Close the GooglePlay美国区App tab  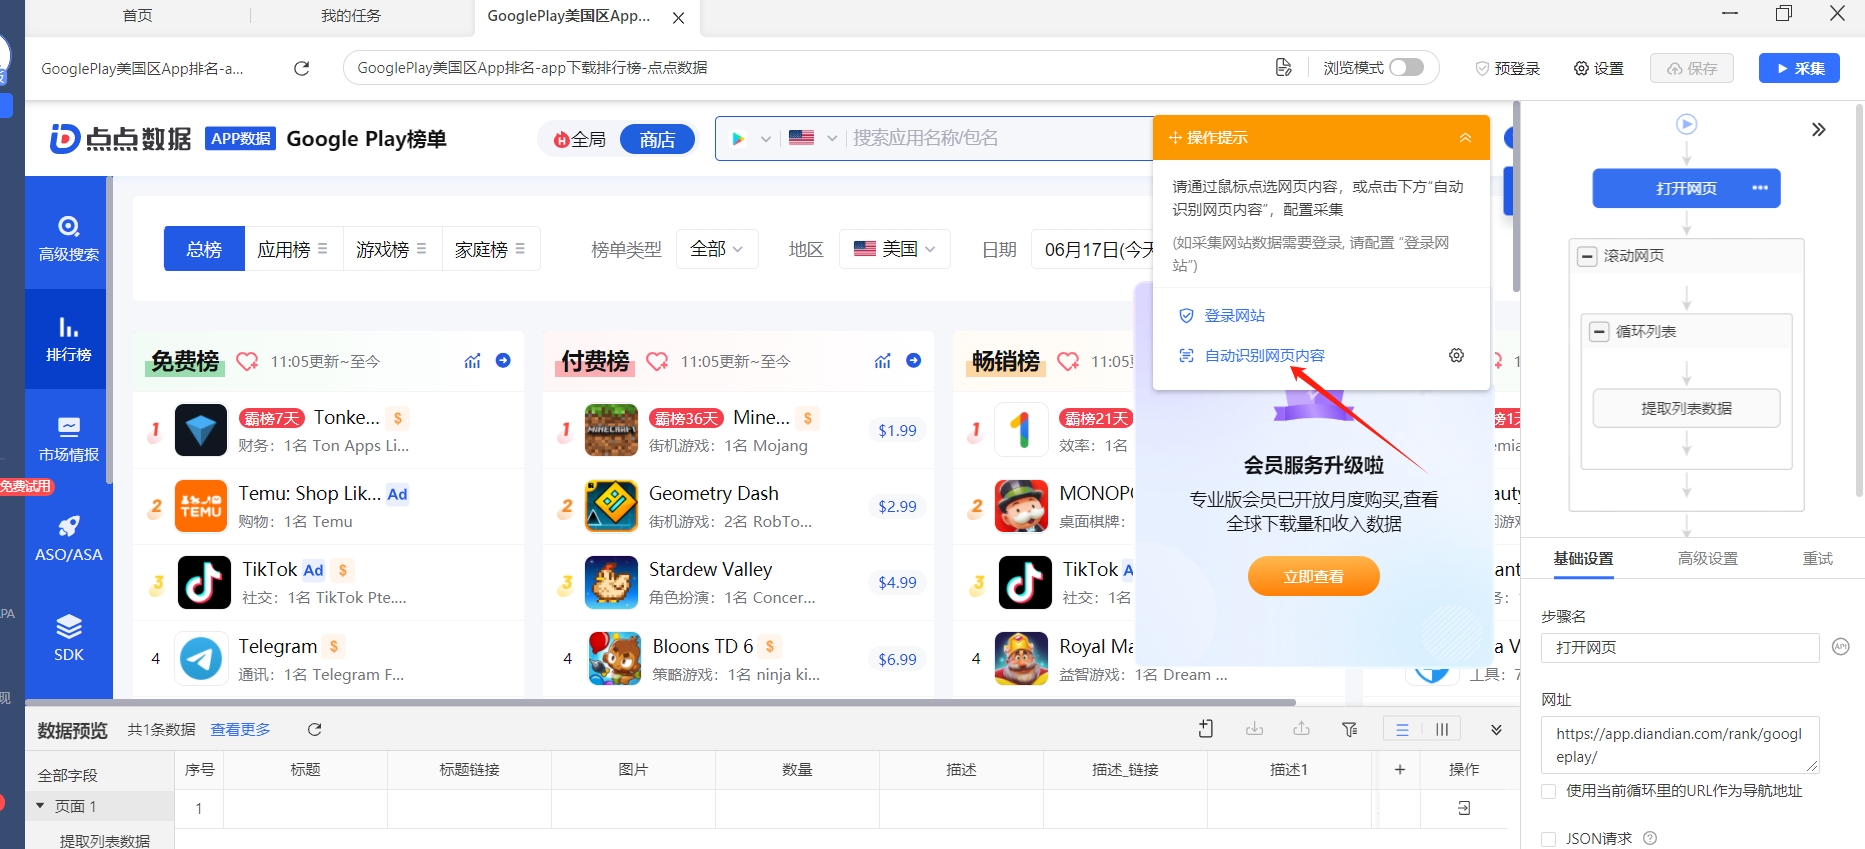pyautogui.click(x=679, y=18)
